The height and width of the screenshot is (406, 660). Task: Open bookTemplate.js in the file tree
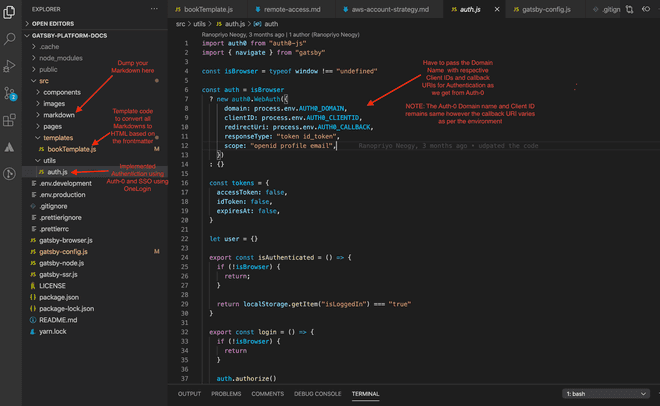point(72,149)
